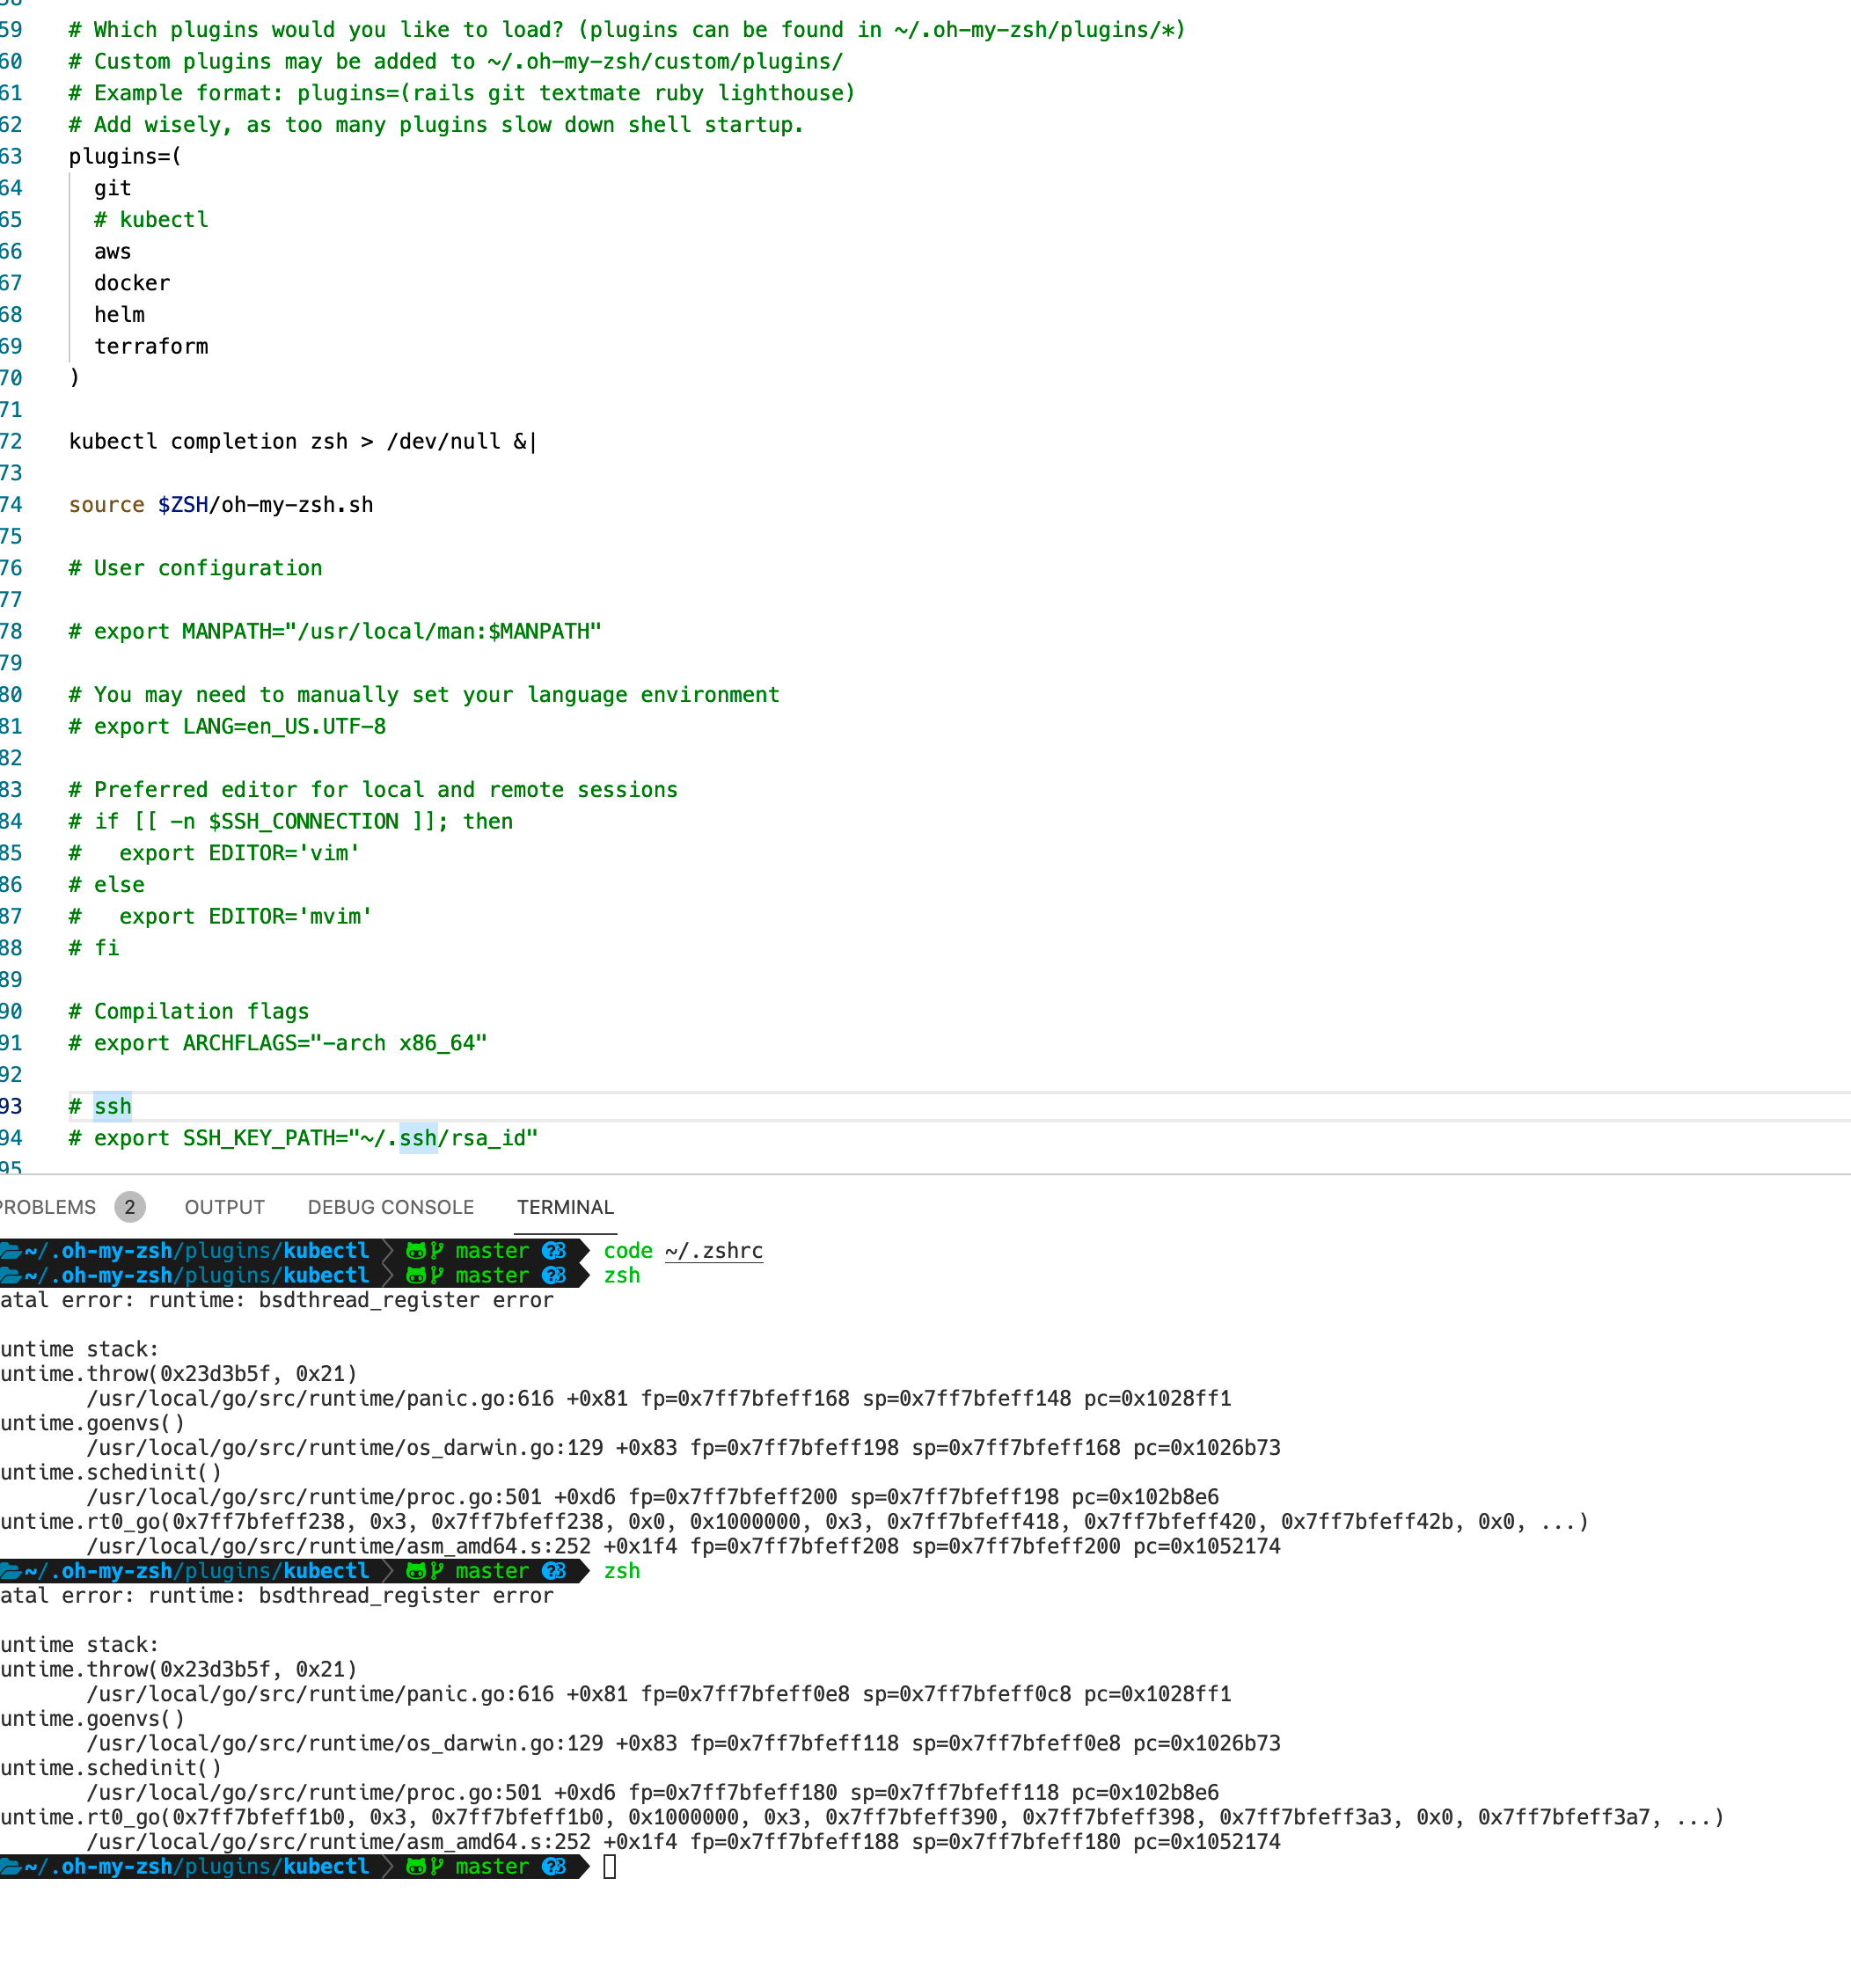Click the circled 3 badge after master
The image size is (1851, 1988).
click(553, 1250)
